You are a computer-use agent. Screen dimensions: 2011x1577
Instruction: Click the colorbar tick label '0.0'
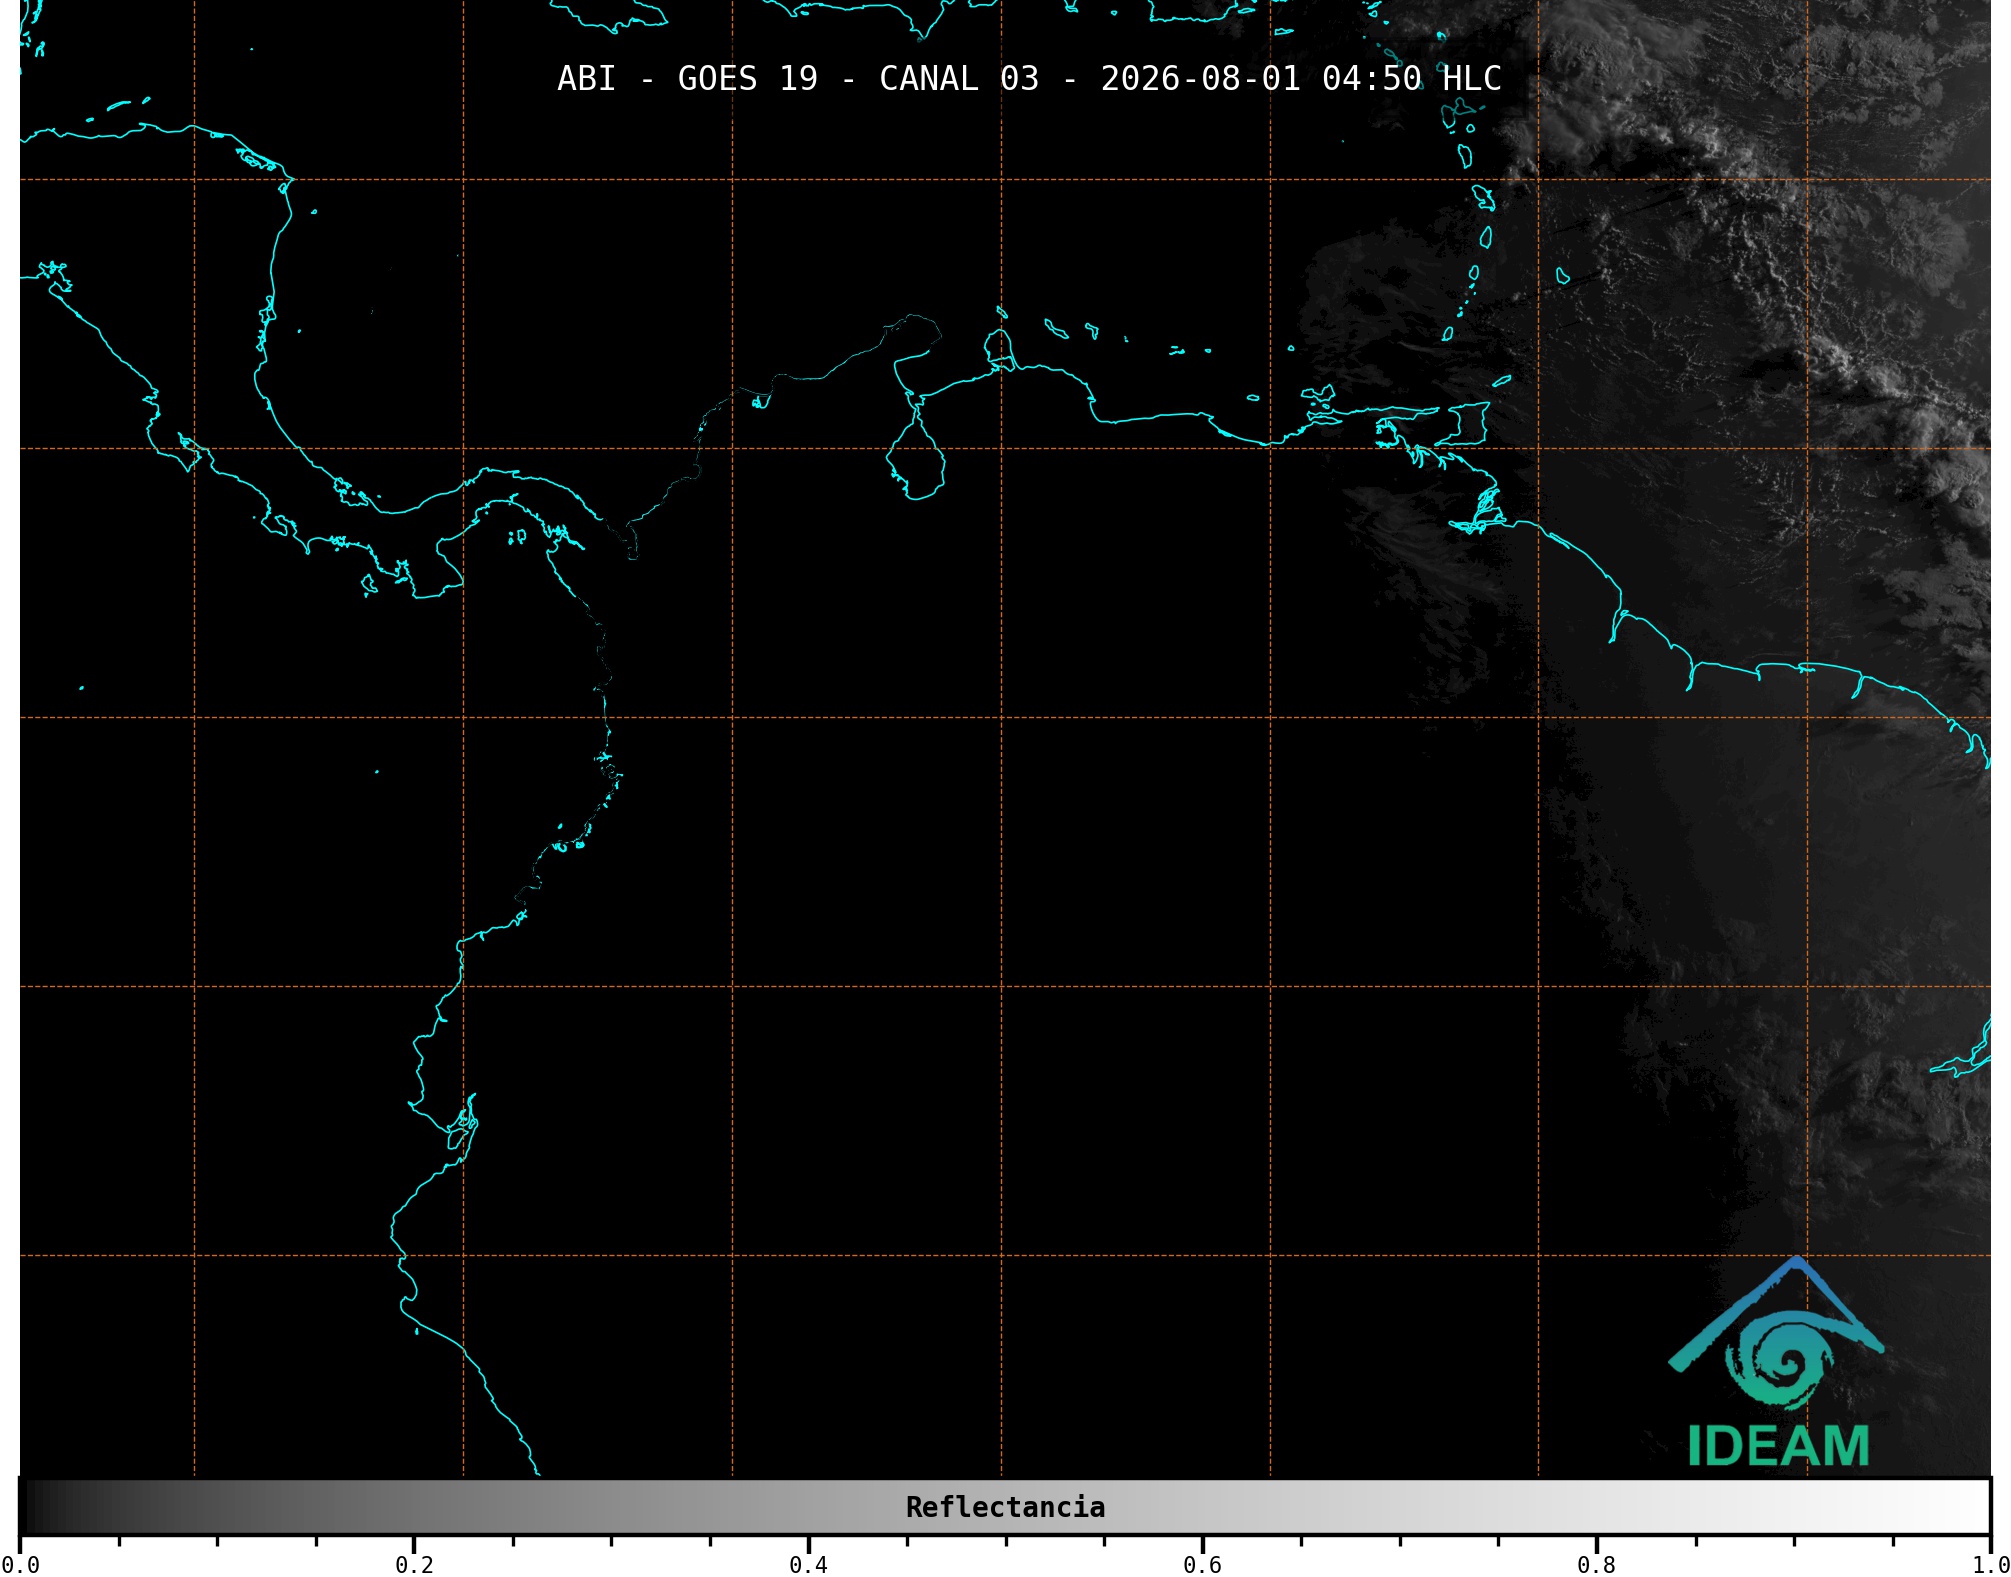[x=20, y=1565]
